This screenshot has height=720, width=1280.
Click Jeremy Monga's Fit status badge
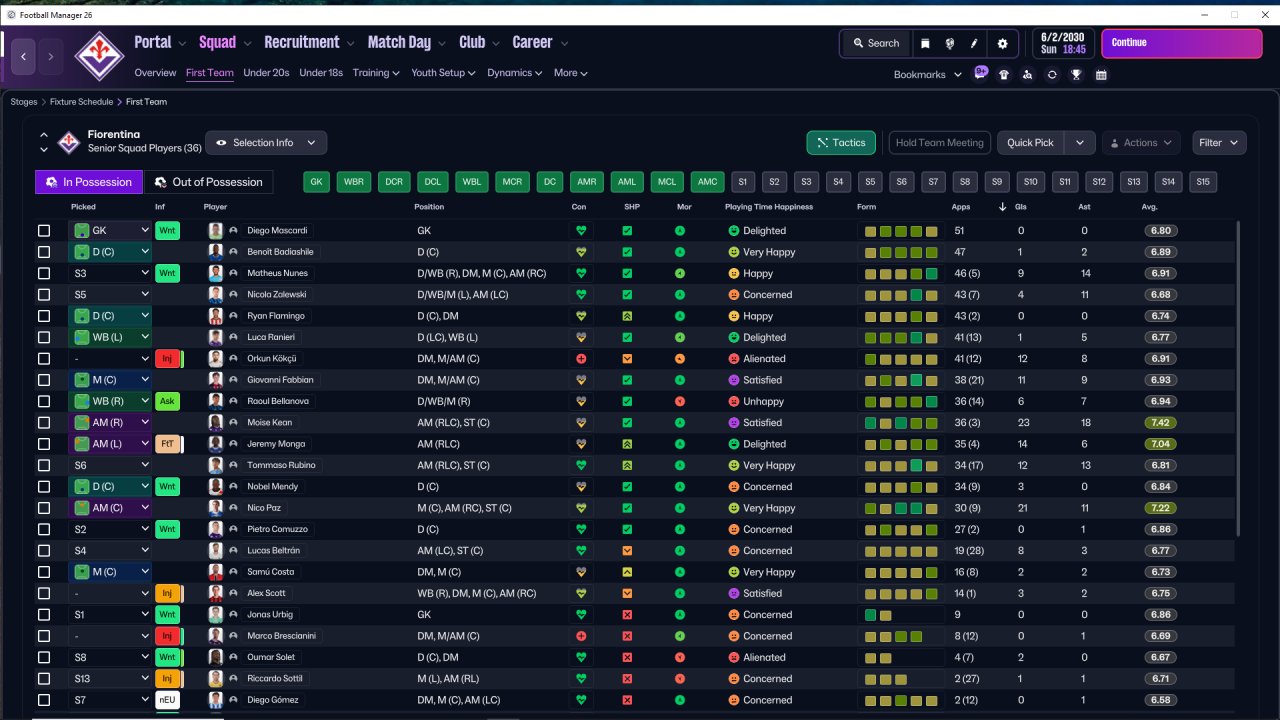[x=168, y=444]
